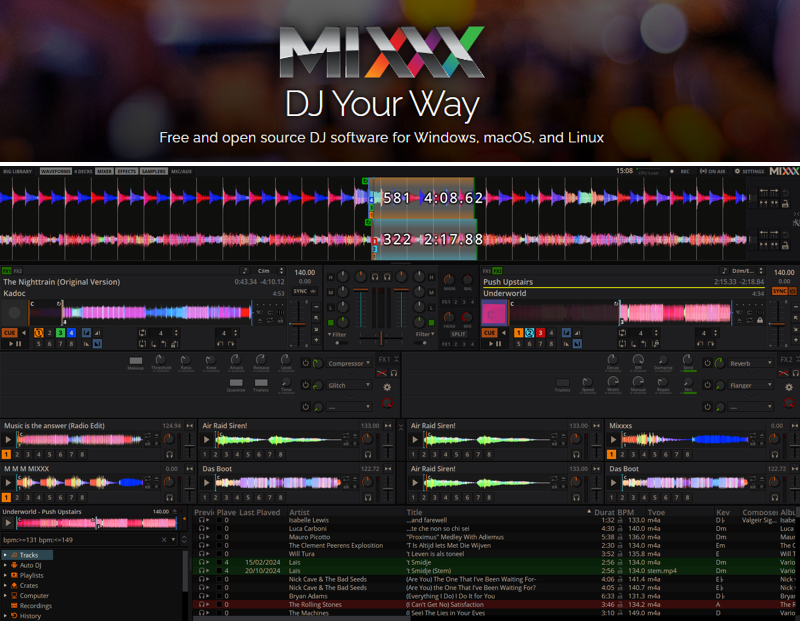The height and width of the screenshot is (621, 800).
Task: Open the Flanger effect dropdown
Action: tap(750, 385)
